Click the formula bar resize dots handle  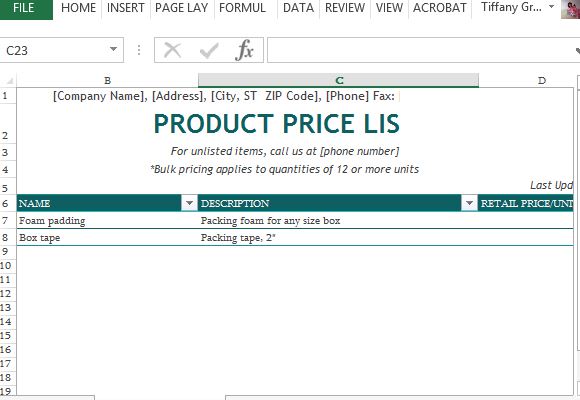coord(139,50)
